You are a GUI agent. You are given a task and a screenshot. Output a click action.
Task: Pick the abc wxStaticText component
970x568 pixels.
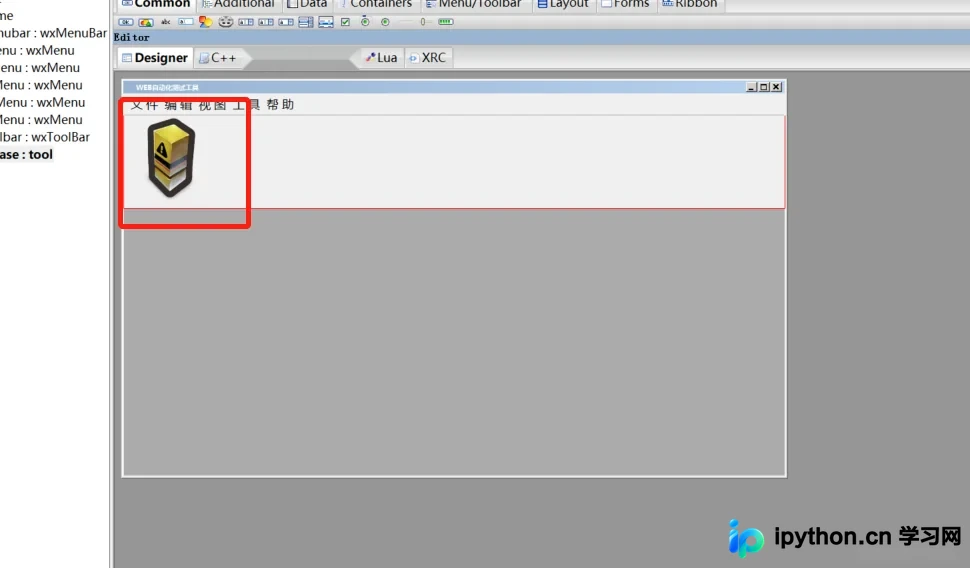tap(166, 22)
